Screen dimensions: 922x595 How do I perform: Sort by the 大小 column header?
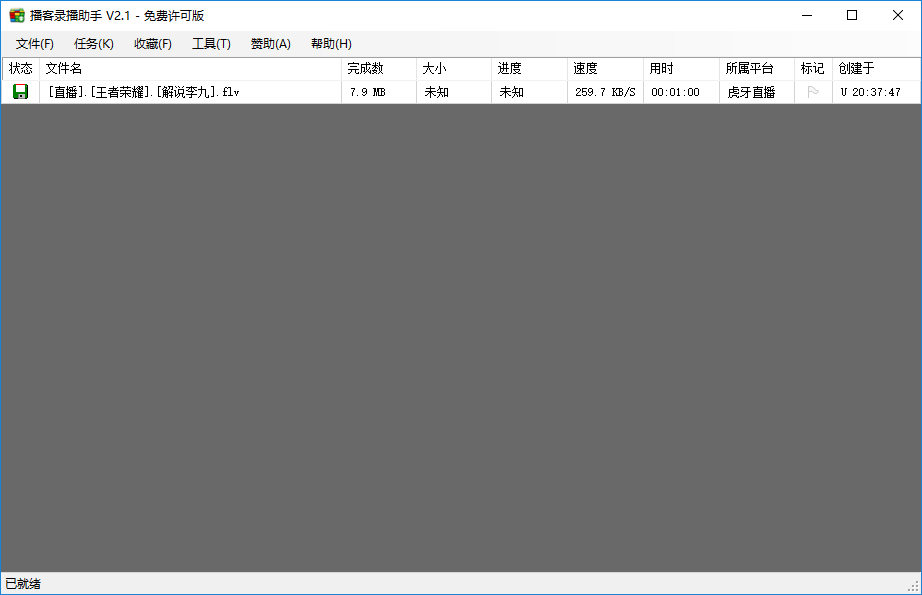pyautogui.click(x=454, y=69)
